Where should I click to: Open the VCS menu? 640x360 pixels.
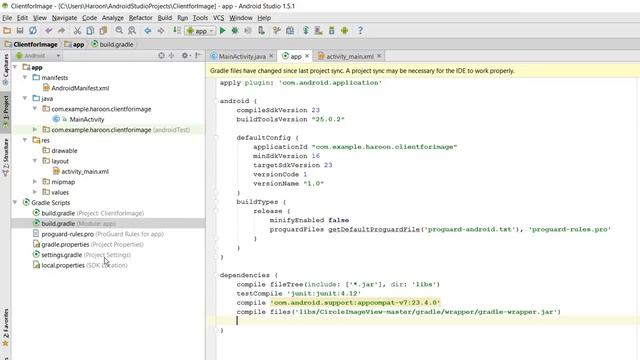pos(218,18)
